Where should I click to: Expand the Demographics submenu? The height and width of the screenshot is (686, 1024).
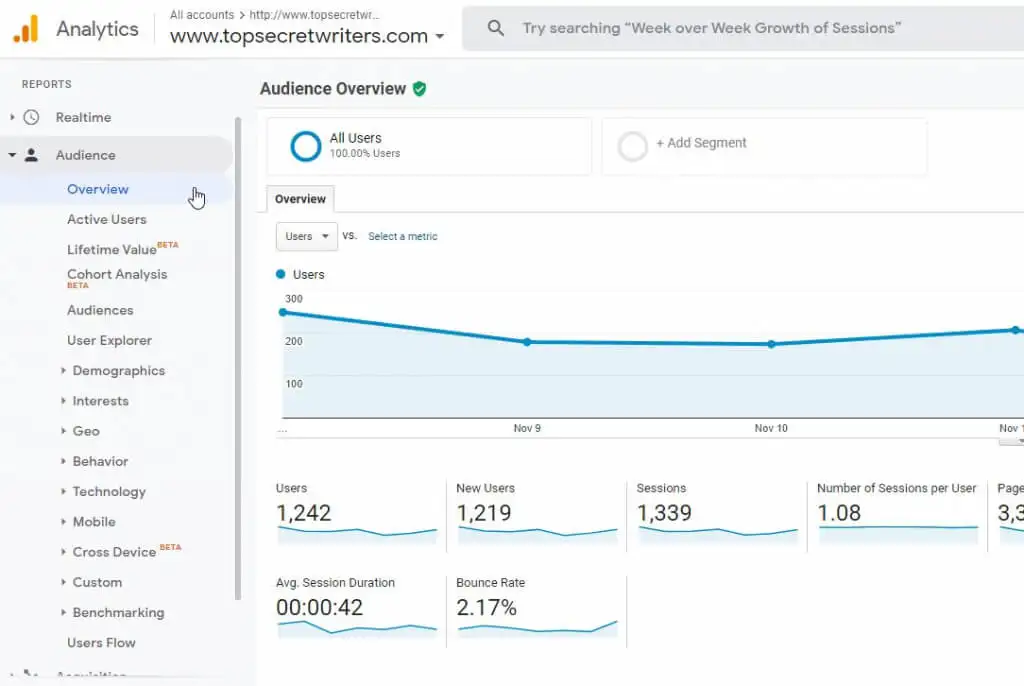pyautogui.click(x=63, y=370)
